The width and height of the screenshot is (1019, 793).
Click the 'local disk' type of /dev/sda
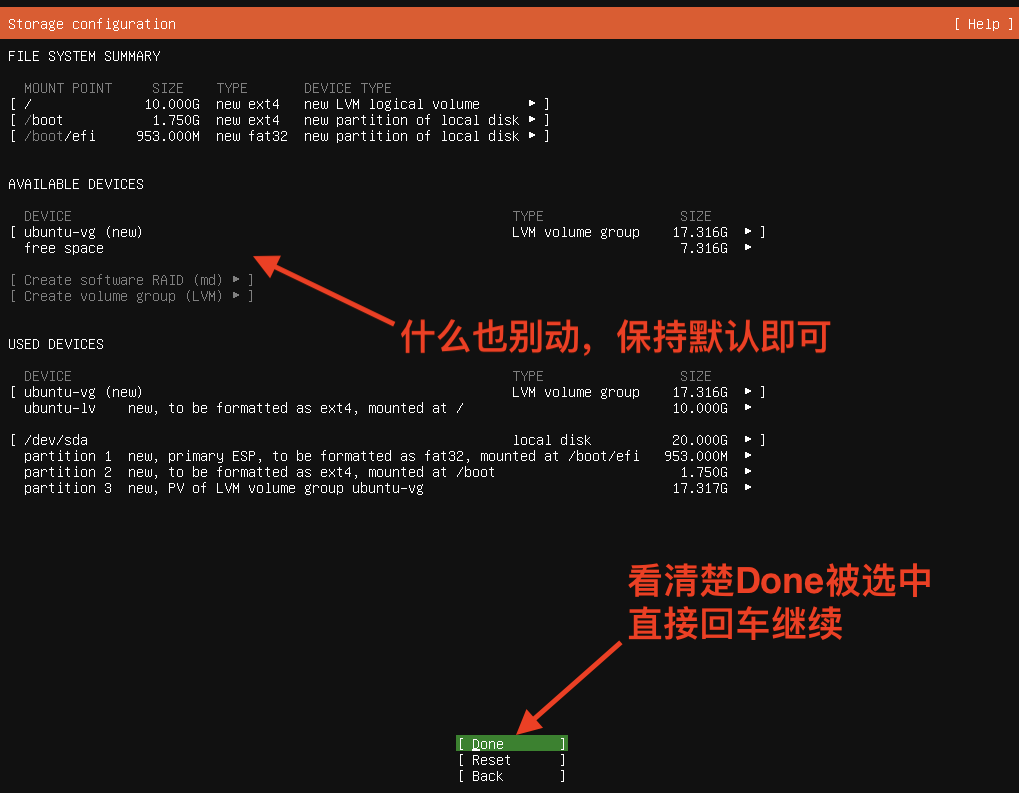coord(552,440)
